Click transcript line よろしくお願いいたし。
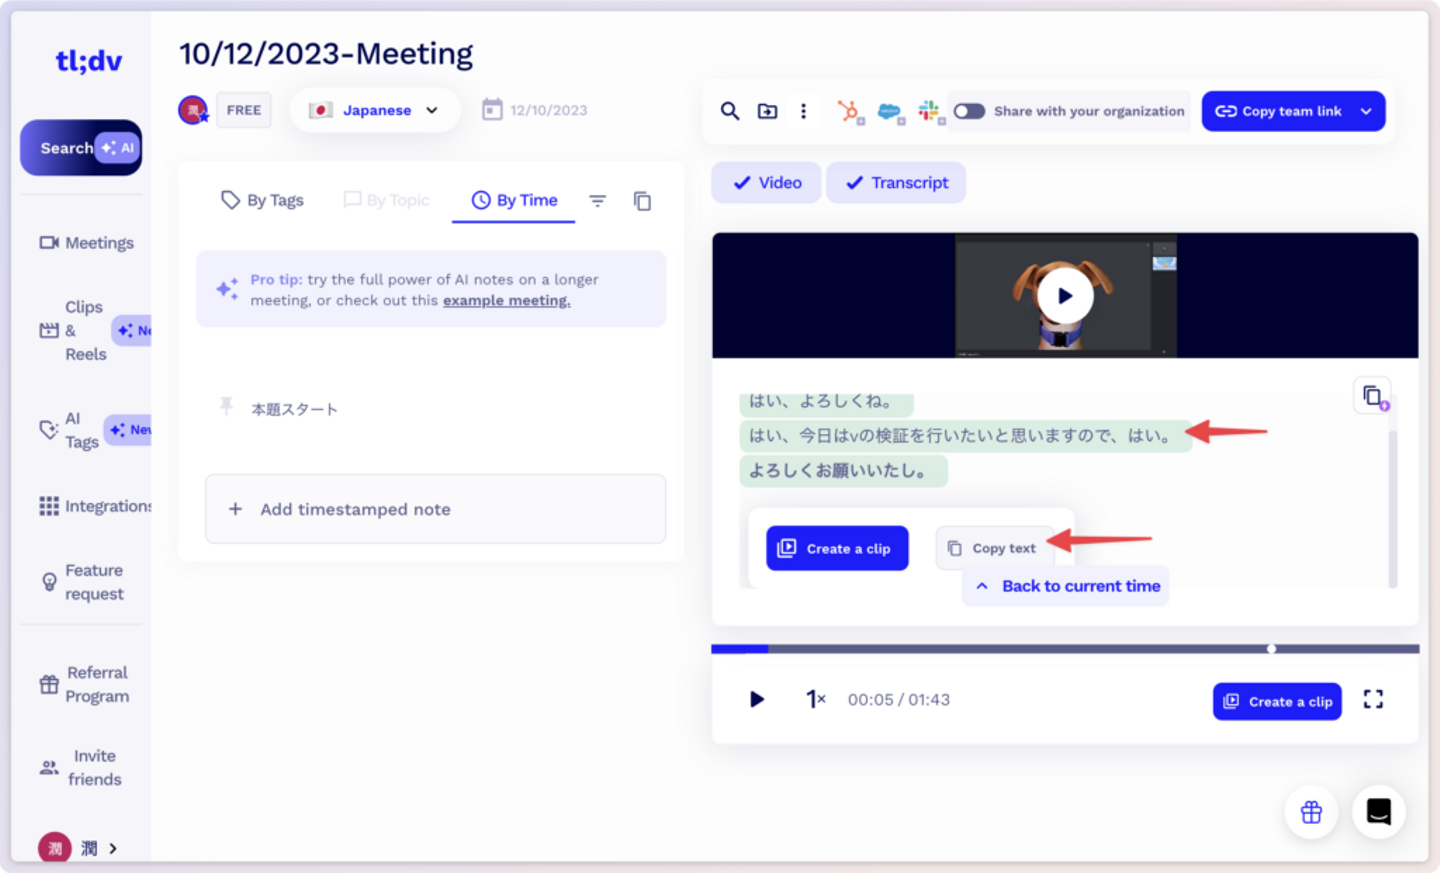1440x873 pixels. pyautogui.click(x=843, y=470)
